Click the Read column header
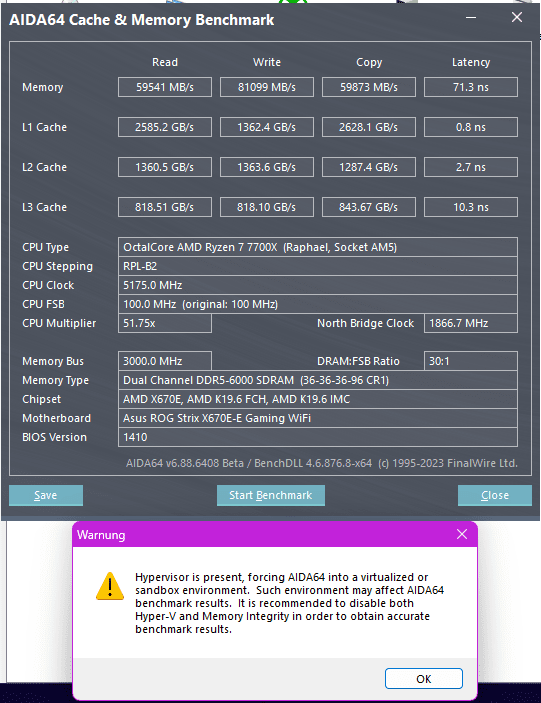 [x=165, y=62]
